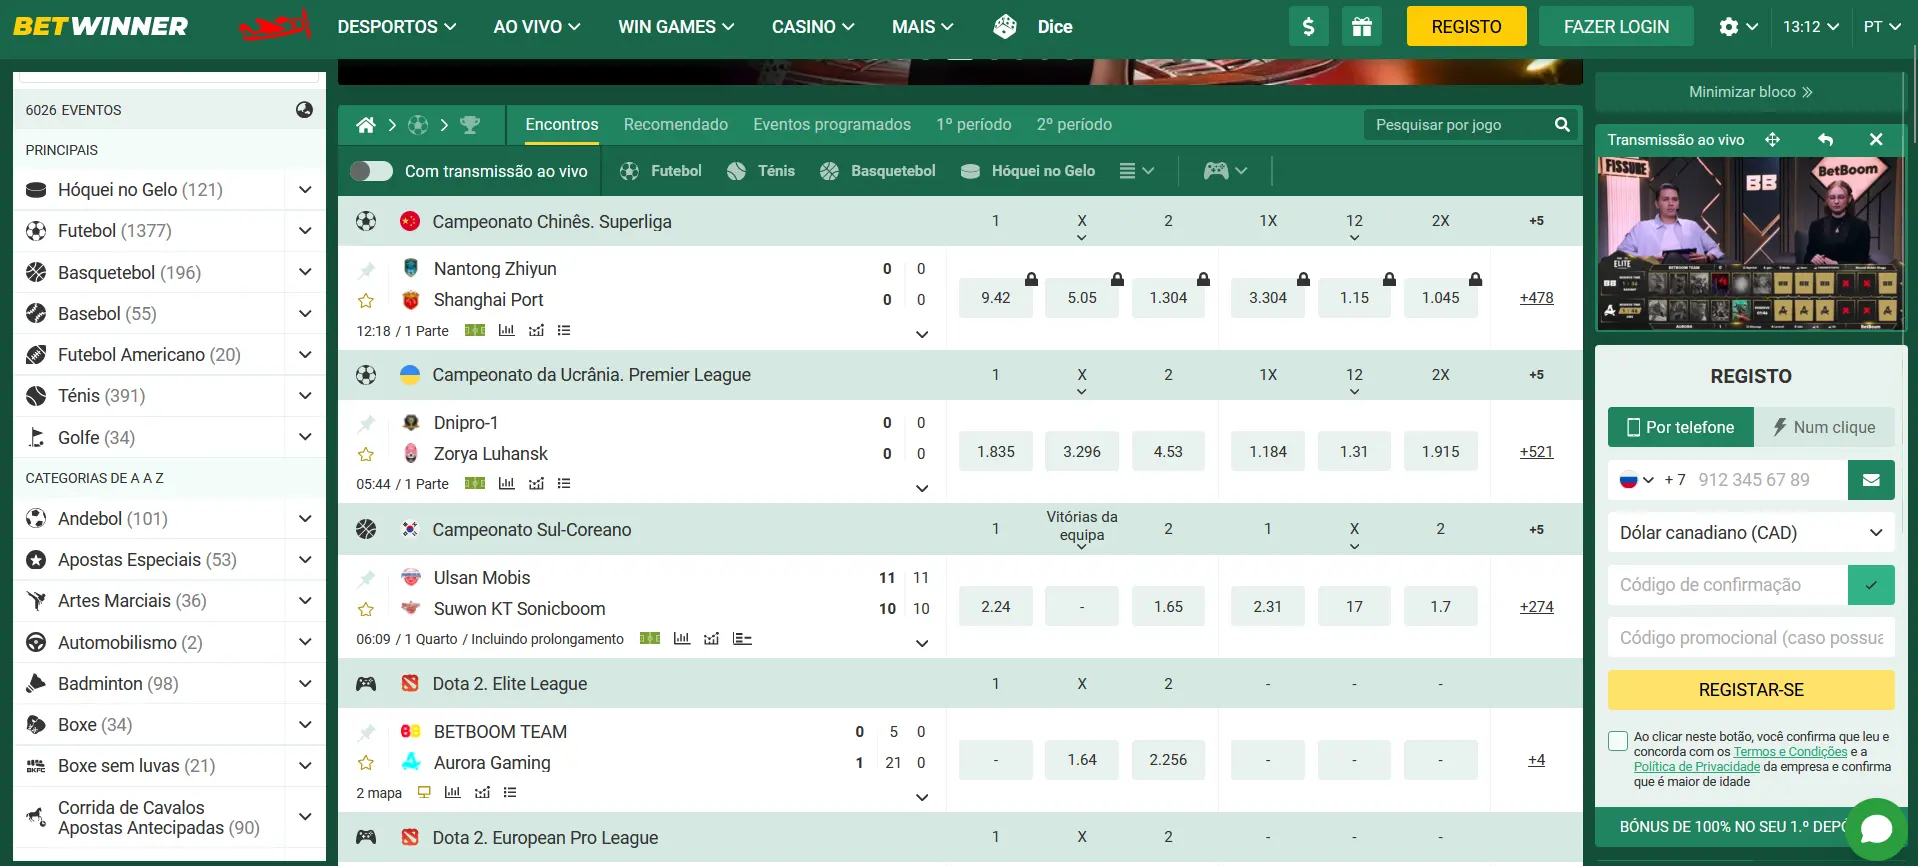Screen dimensions: 1918x866
Task: Expand more markets for Shanghai Port match
Action: pyautogui.click(x=922, y=334)
